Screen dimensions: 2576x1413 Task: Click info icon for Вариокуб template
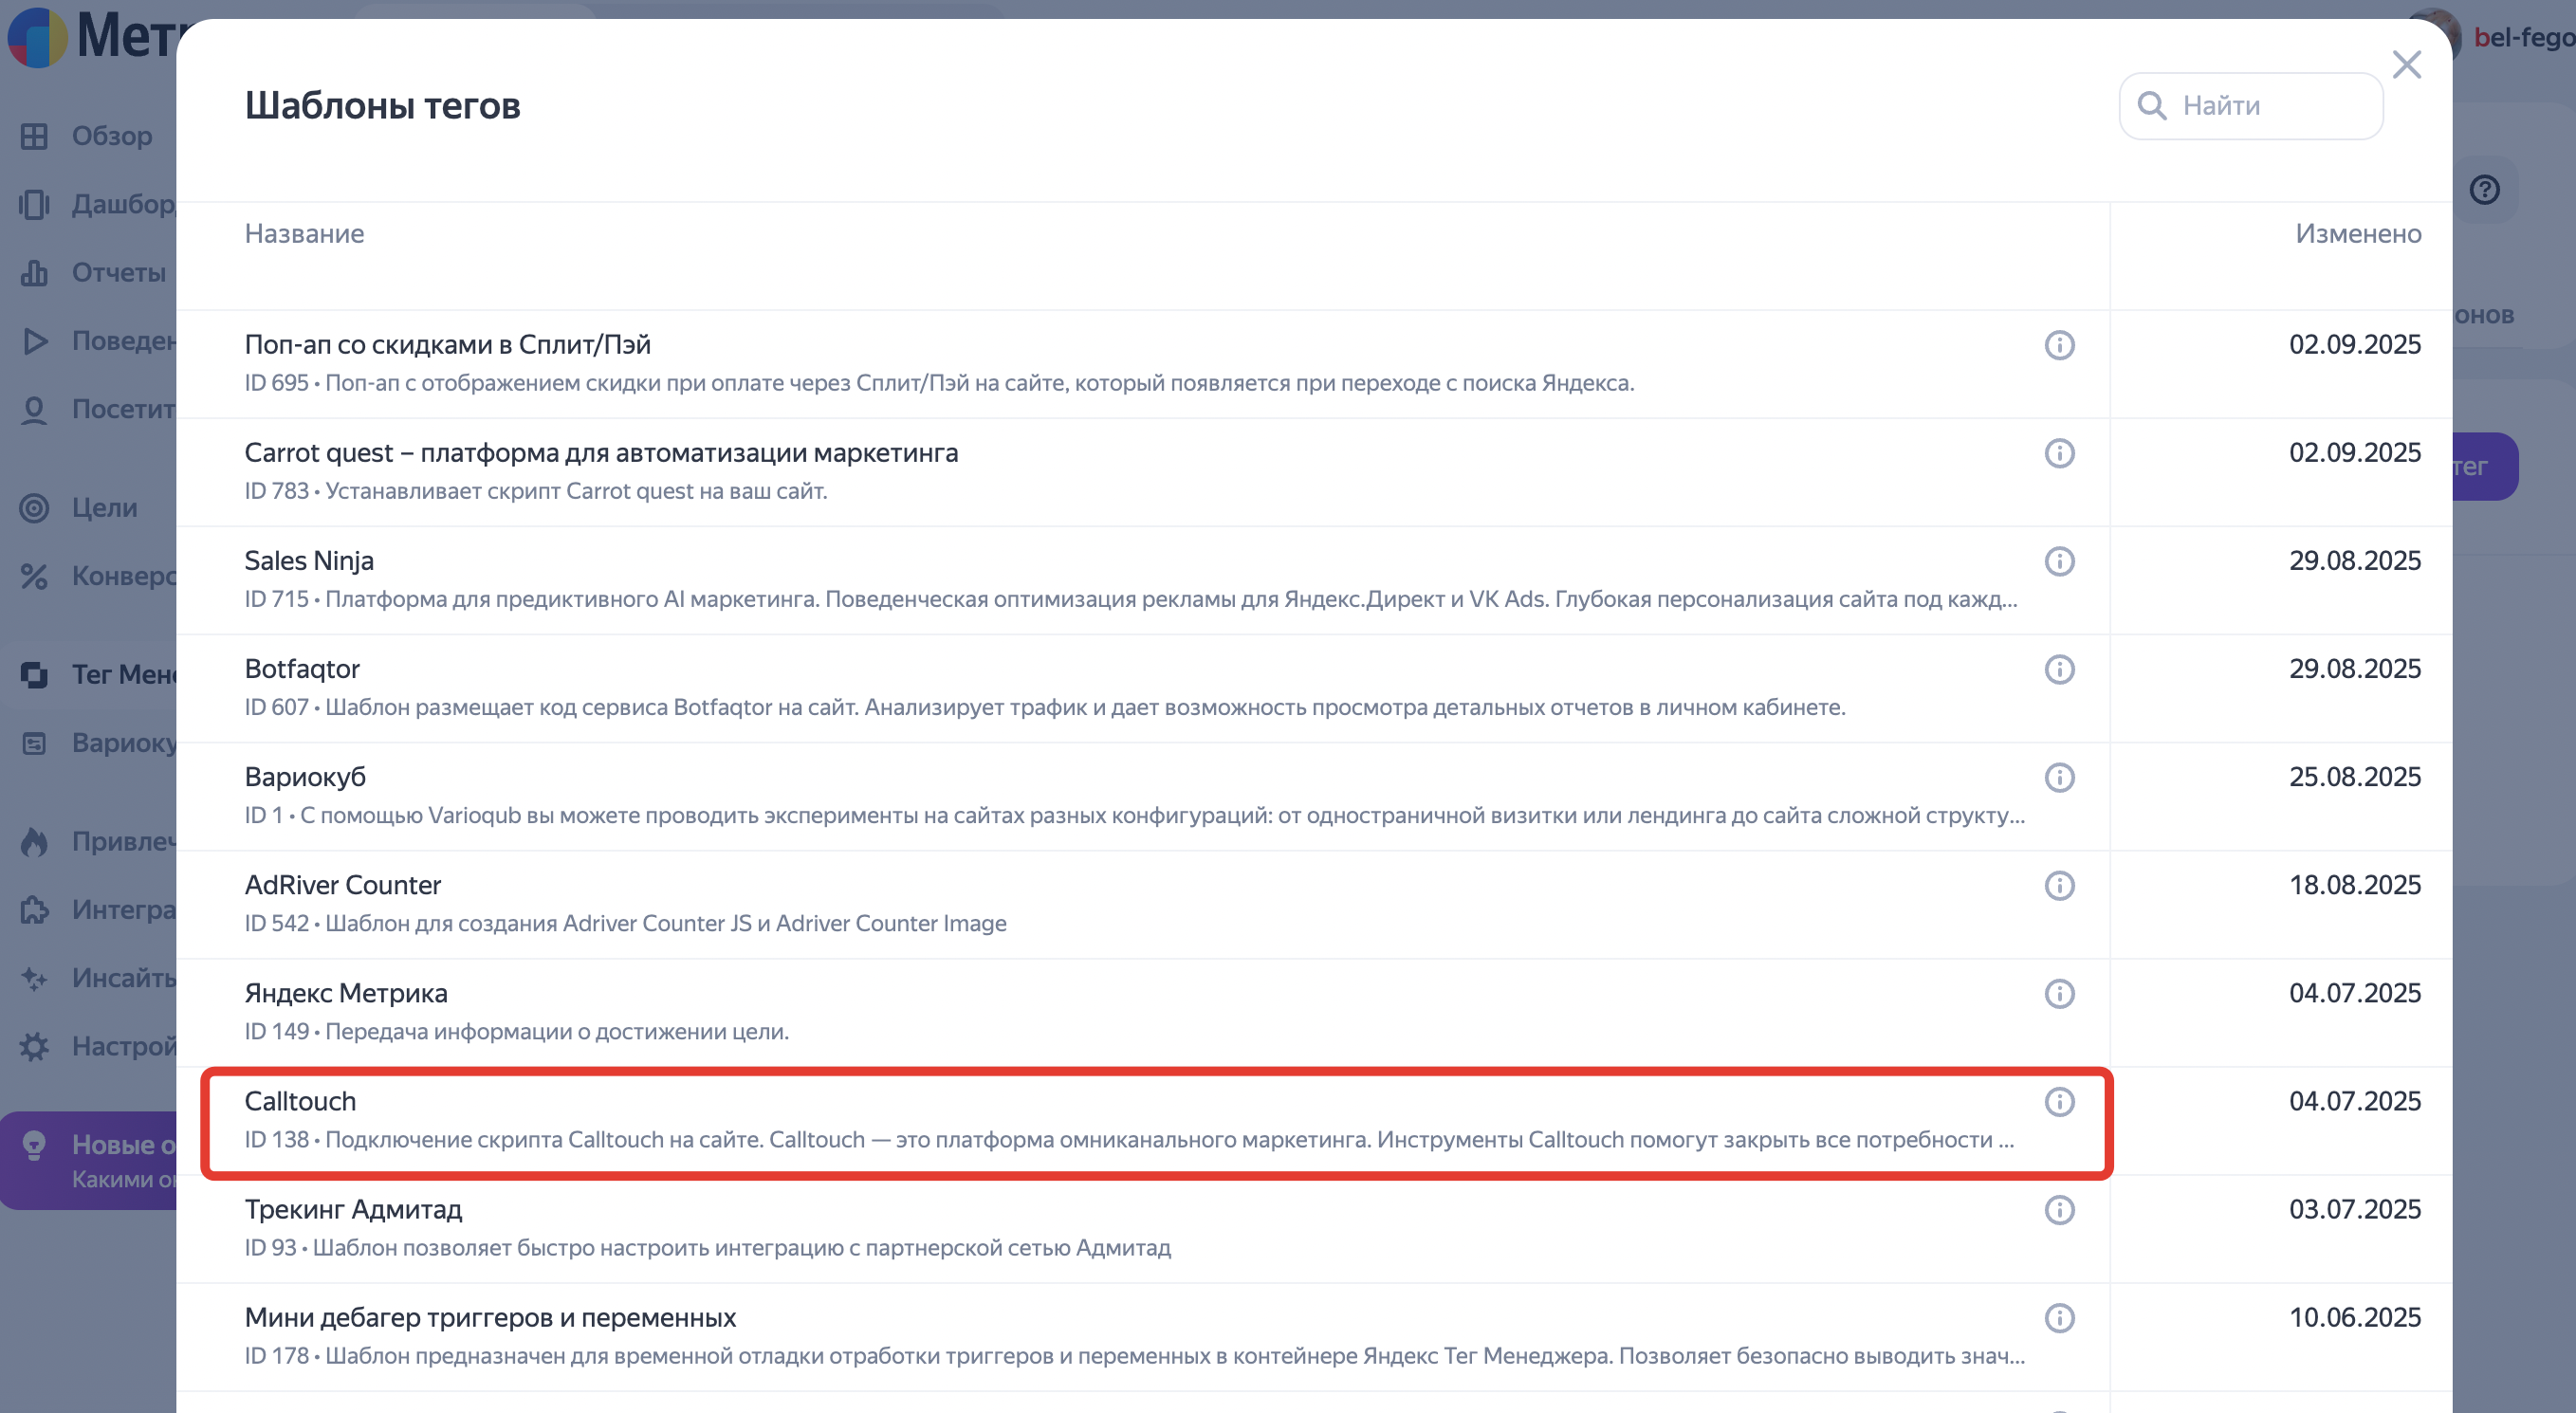tap(2059, 777)
